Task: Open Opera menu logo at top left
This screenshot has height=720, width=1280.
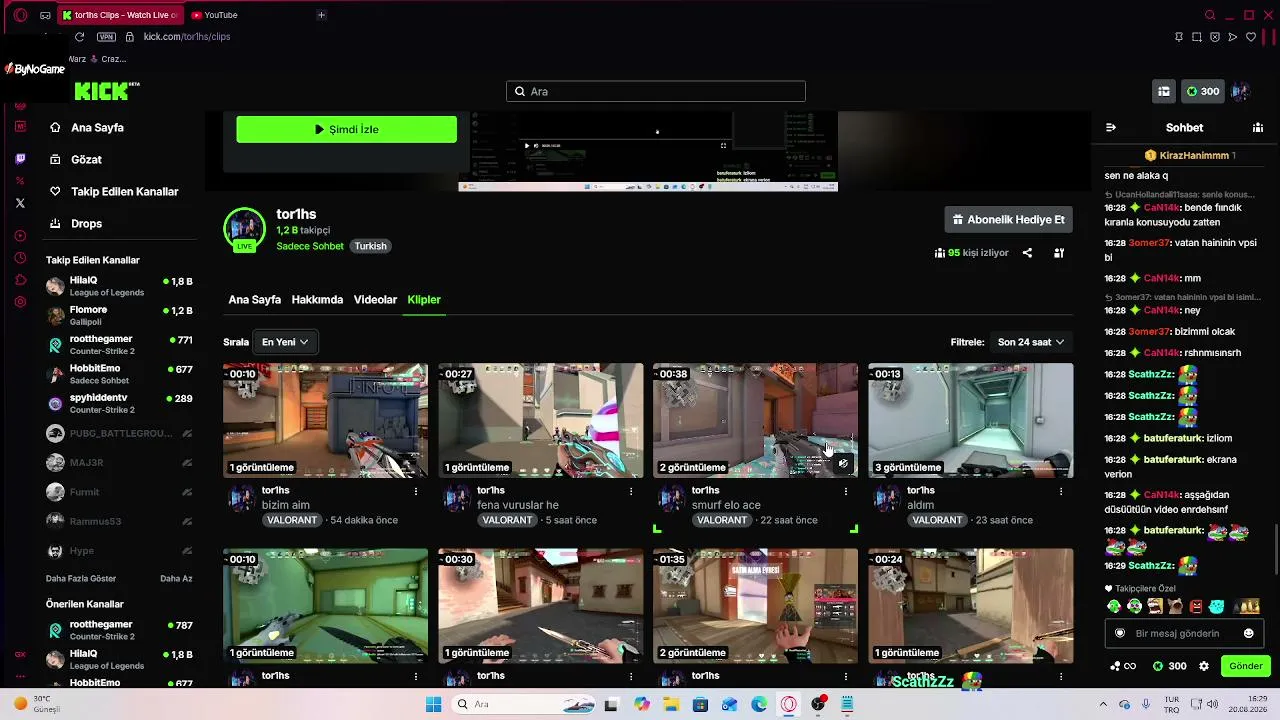Action: point(20,15)
